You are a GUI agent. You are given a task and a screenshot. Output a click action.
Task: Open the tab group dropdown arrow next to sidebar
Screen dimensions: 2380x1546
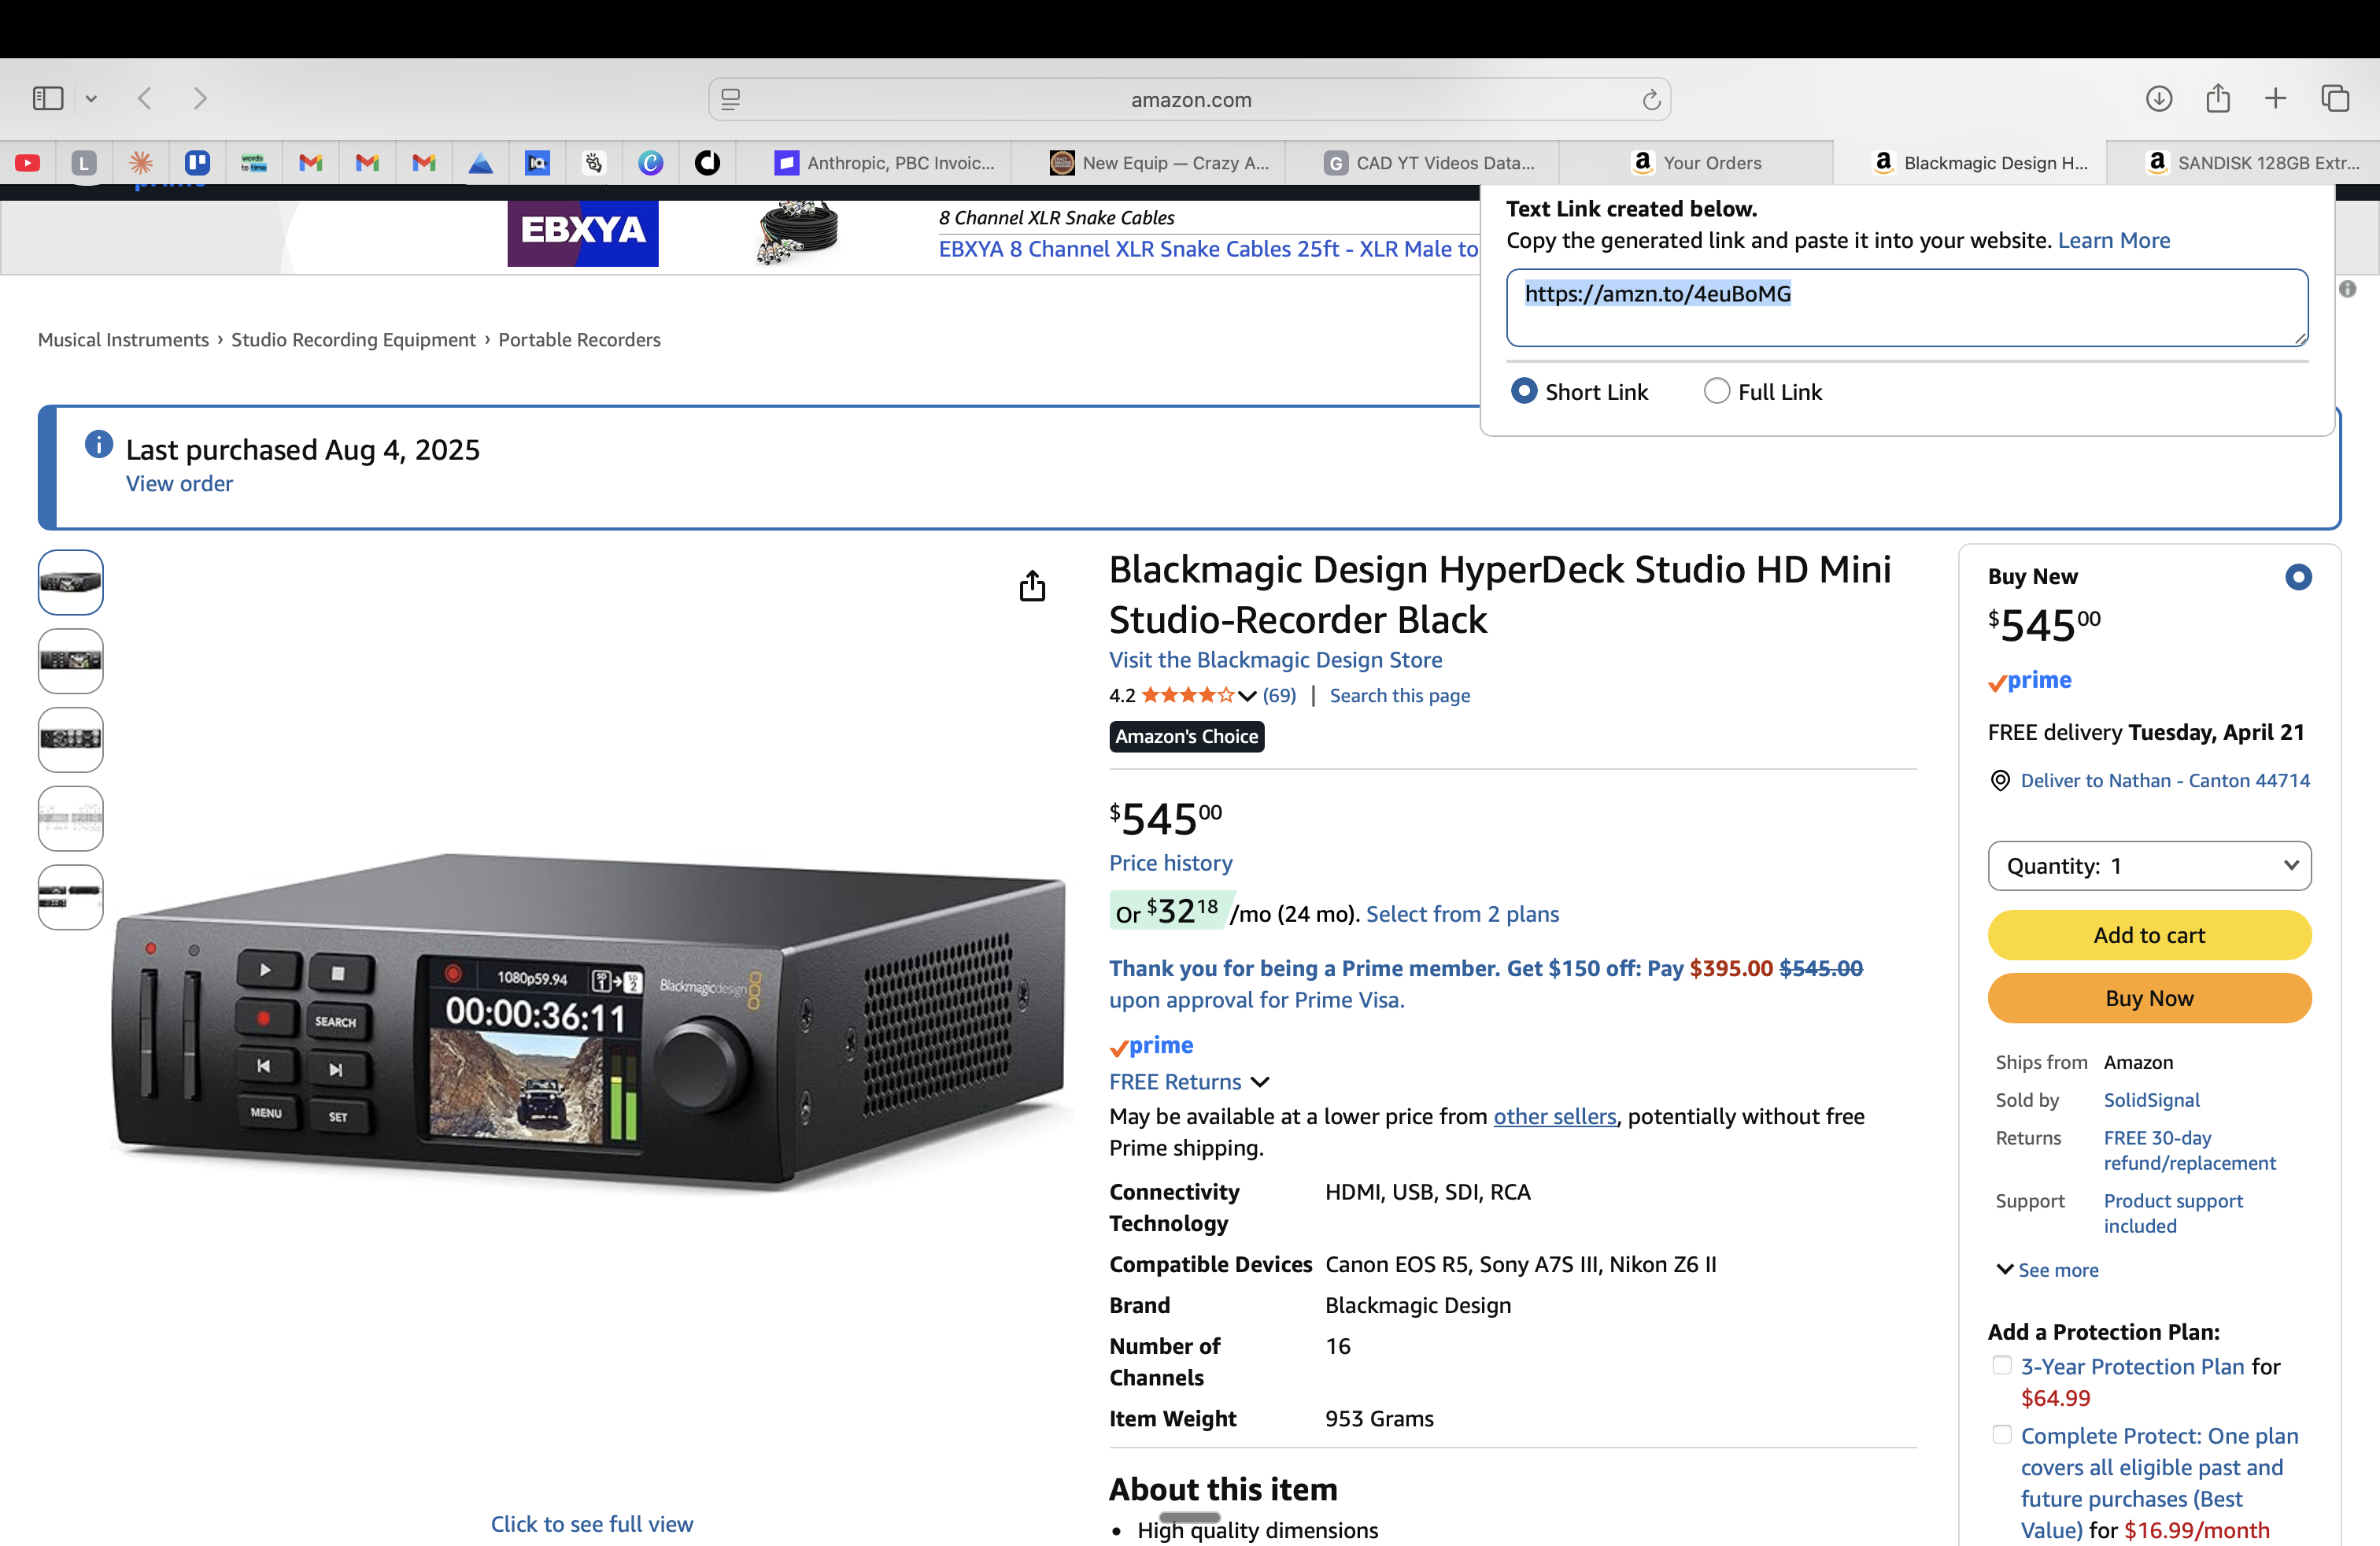[91, 98]
